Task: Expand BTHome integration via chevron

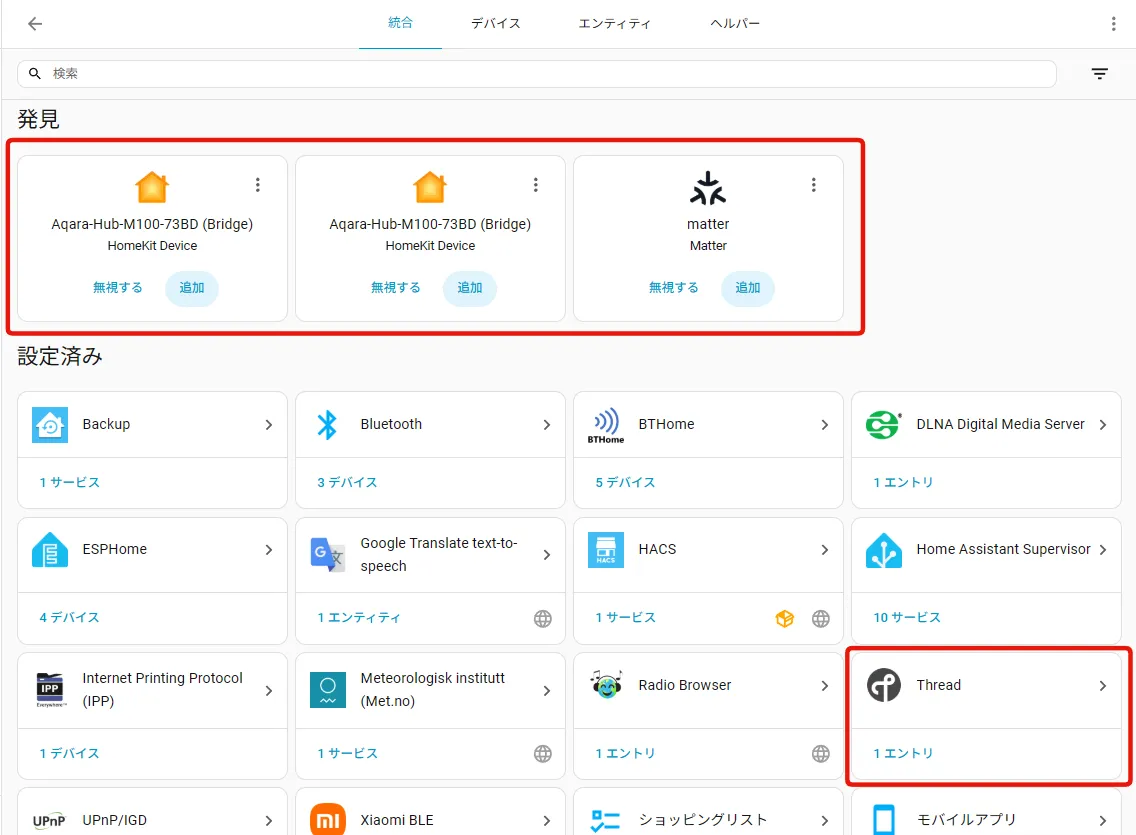Action: click(824, 425)
